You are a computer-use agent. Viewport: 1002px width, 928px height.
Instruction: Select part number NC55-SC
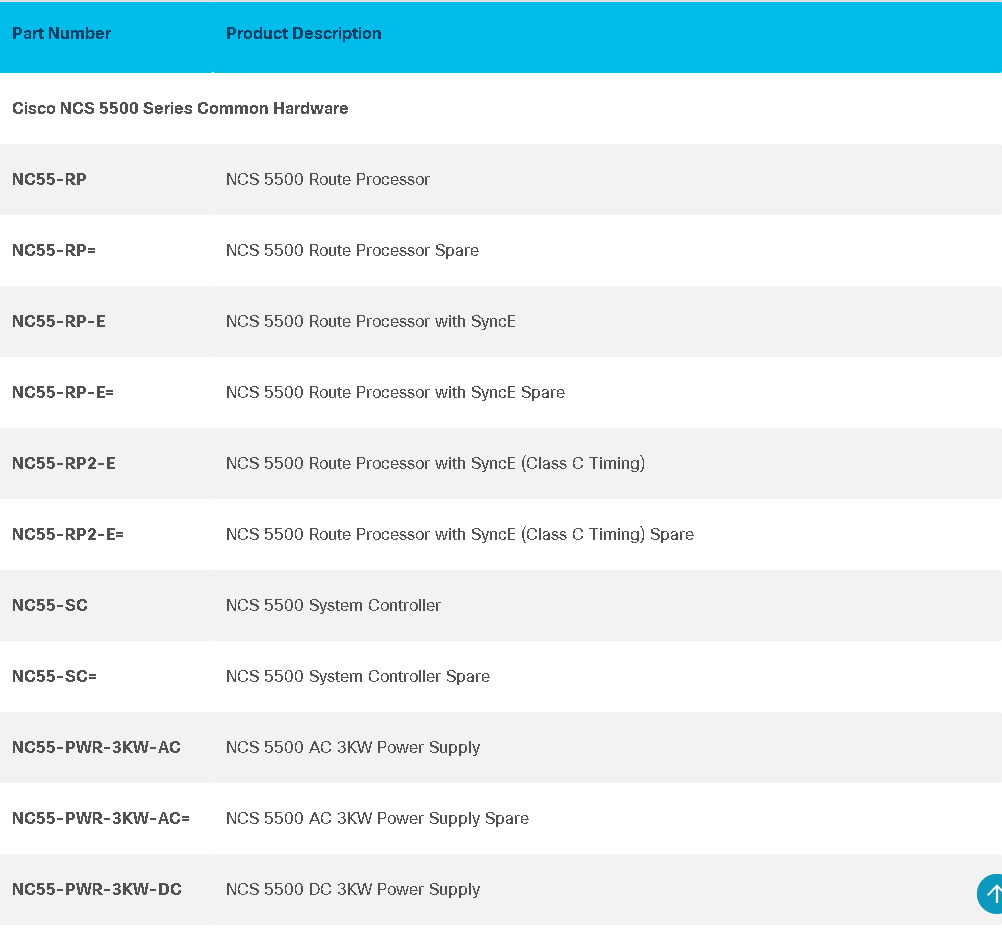tap(50, 605)
